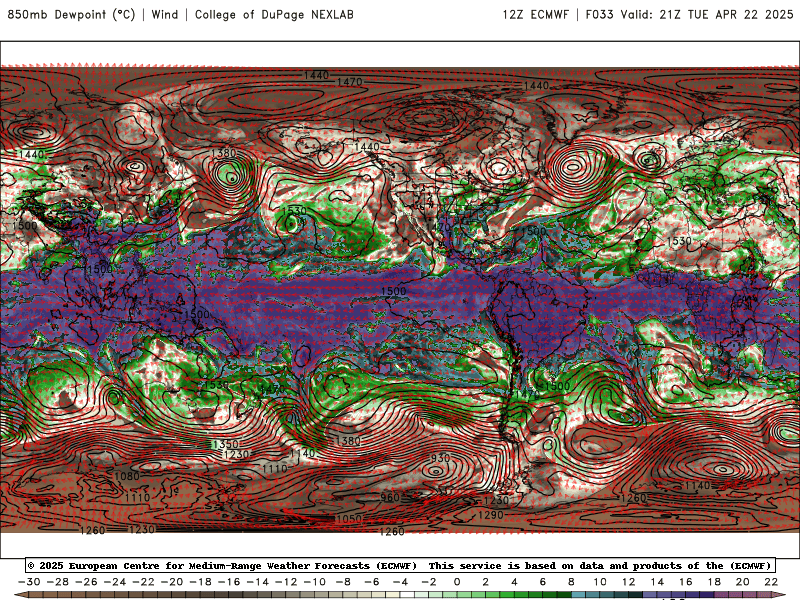Click the 'F033 Valid: 21Z TUE APR 22 2025' text

689,14
